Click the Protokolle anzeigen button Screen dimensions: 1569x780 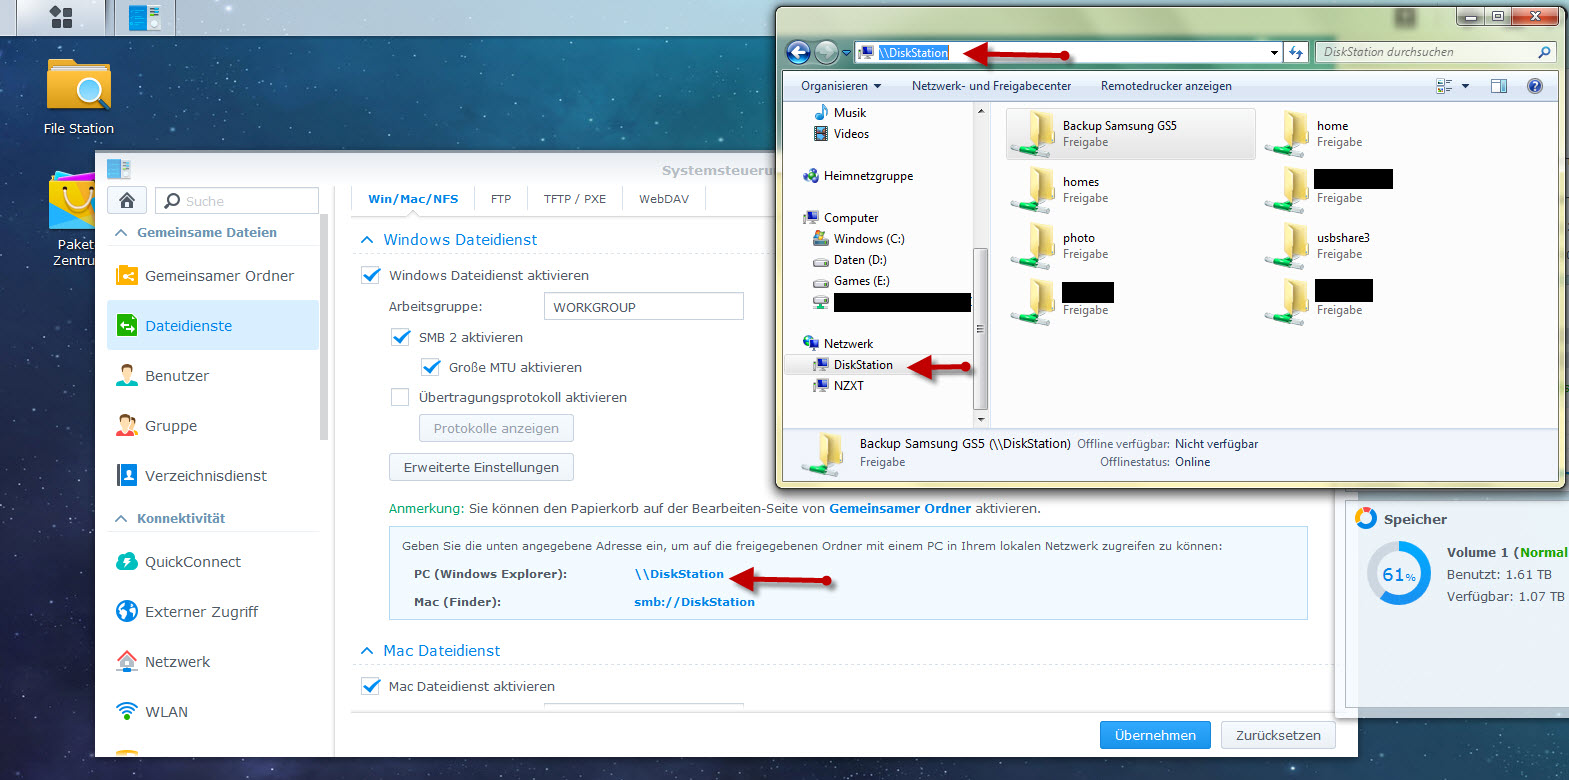coord(496,428)
